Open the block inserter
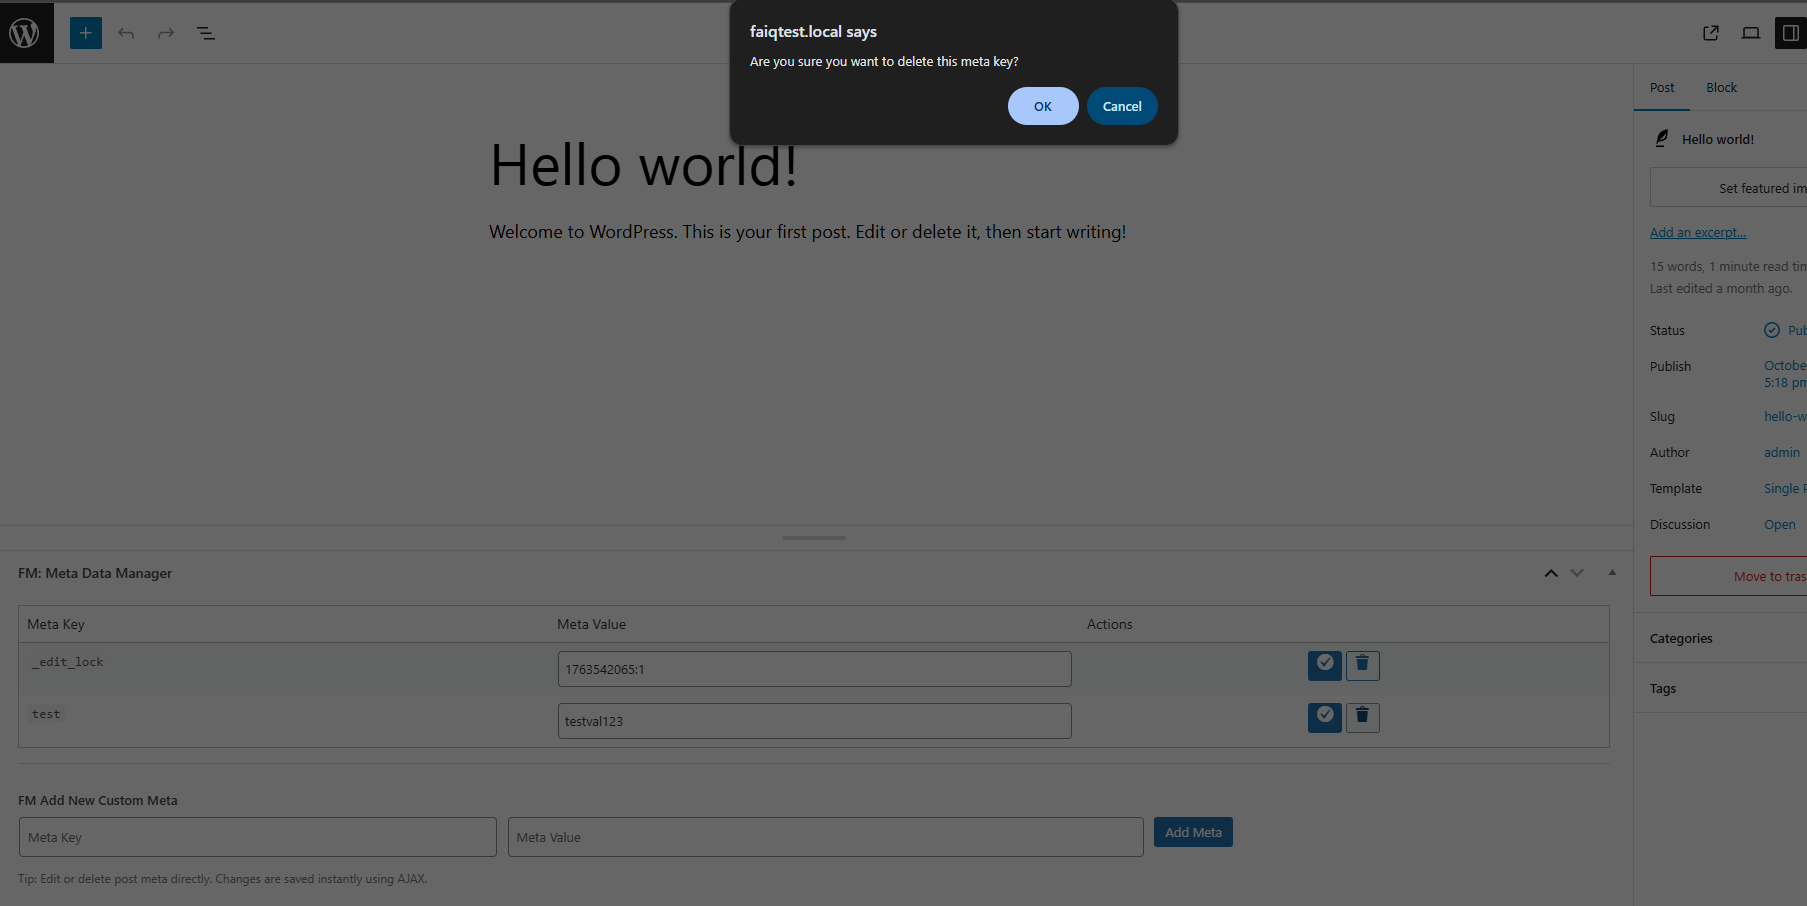1807x906 pixels. 85,32
